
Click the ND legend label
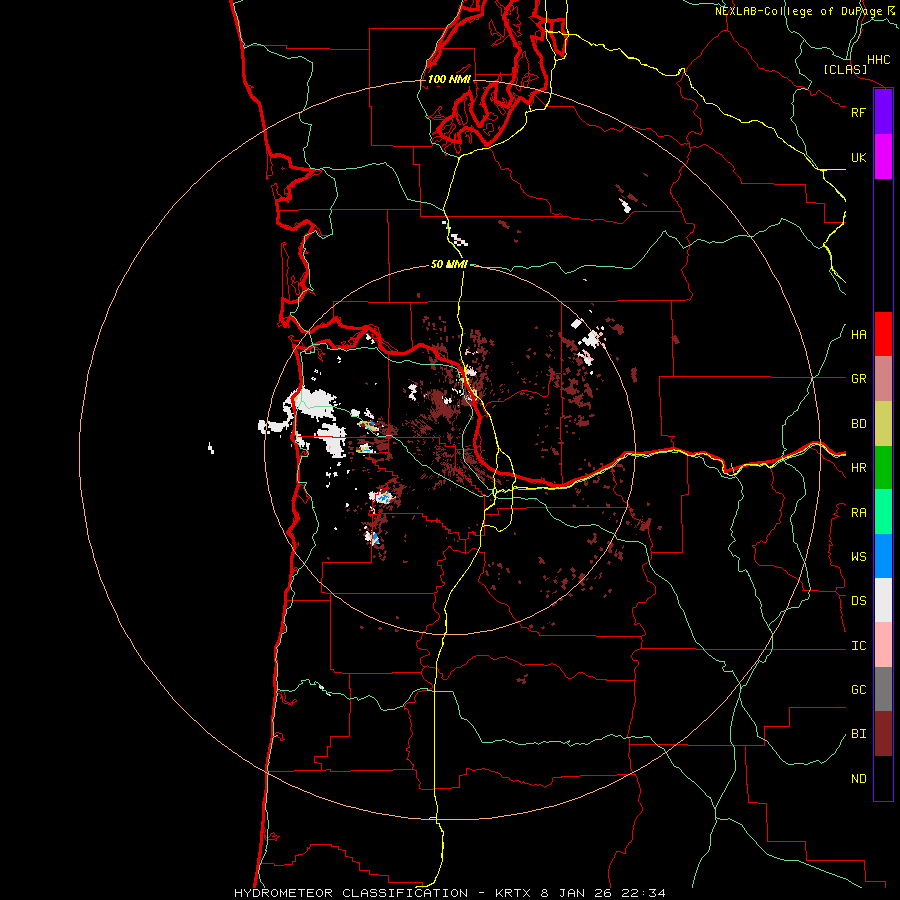(x=858, y=779)
